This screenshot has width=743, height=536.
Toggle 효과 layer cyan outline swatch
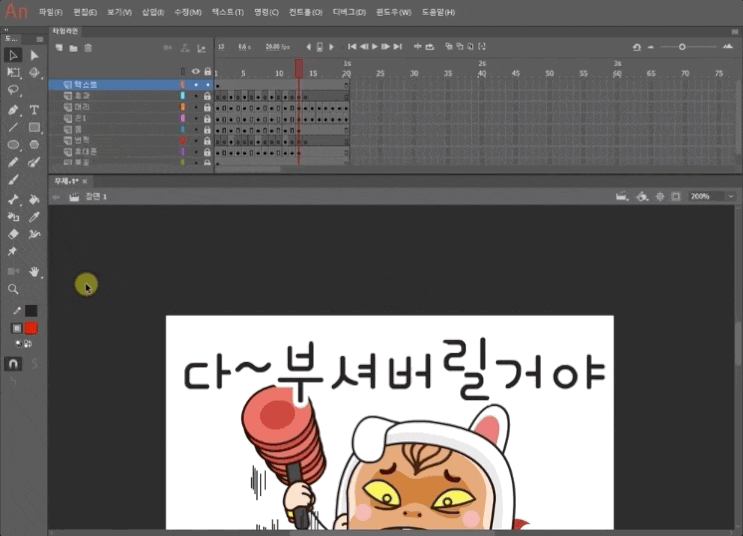pos(183,96)
